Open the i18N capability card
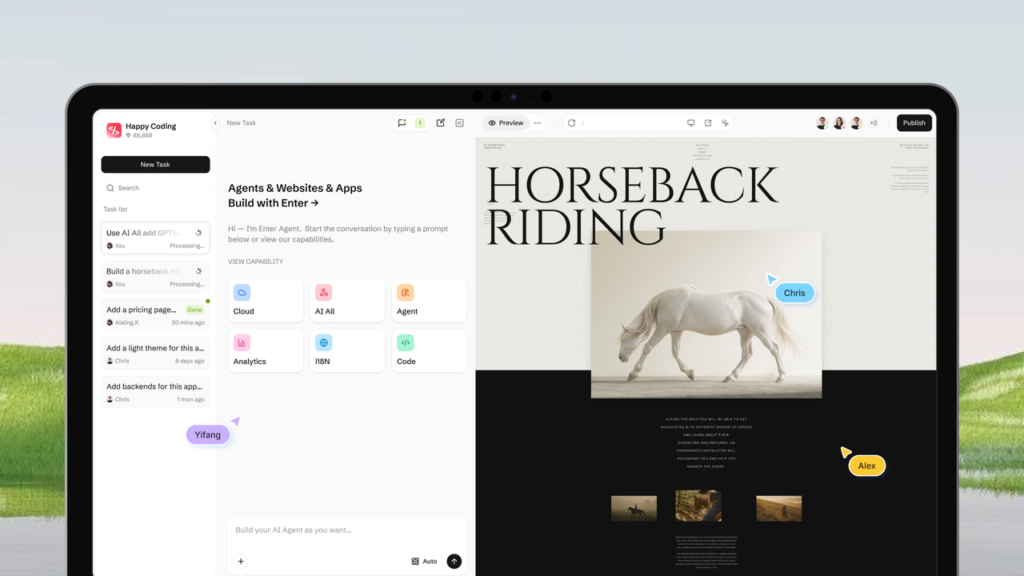 [x=347, y=351]
